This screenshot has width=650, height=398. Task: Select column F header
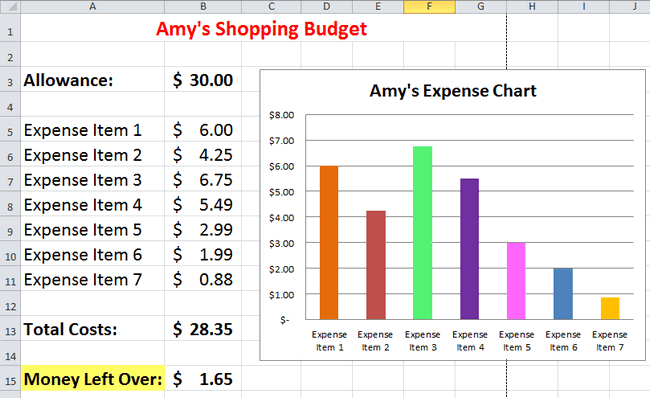(x=429, y=6)
